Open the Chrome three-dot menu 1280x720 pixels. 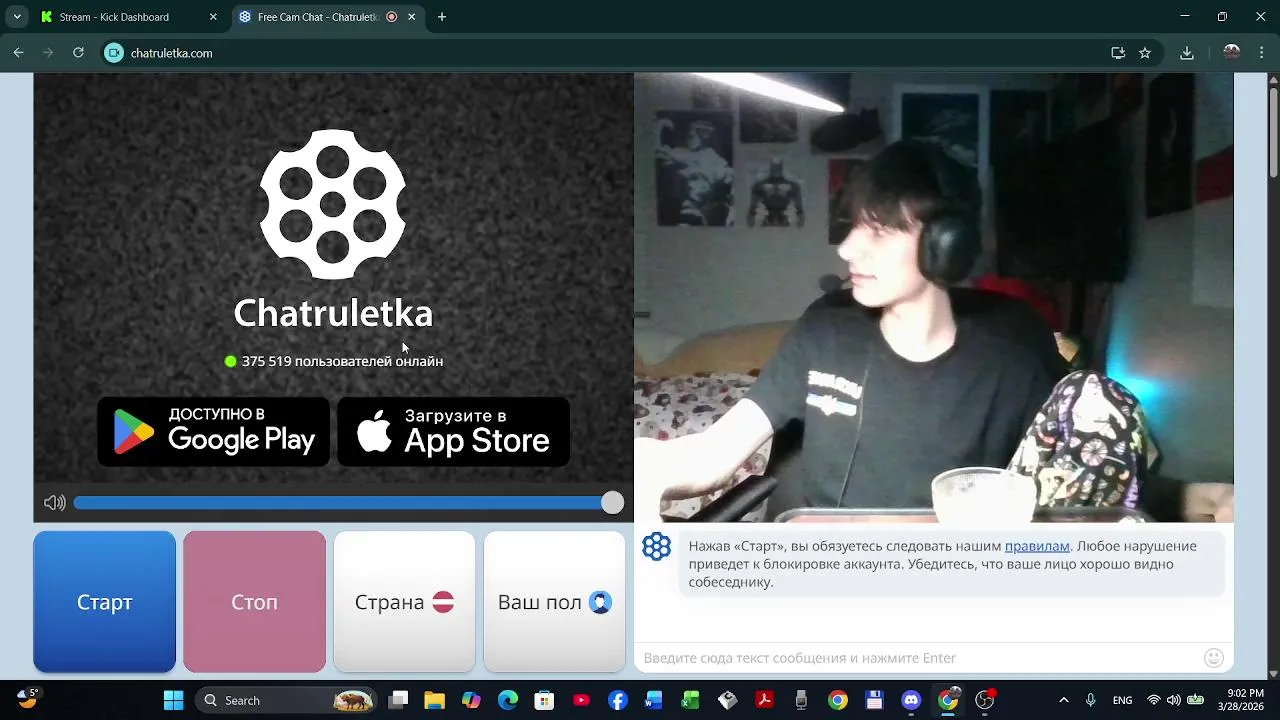pos(1262,53)
